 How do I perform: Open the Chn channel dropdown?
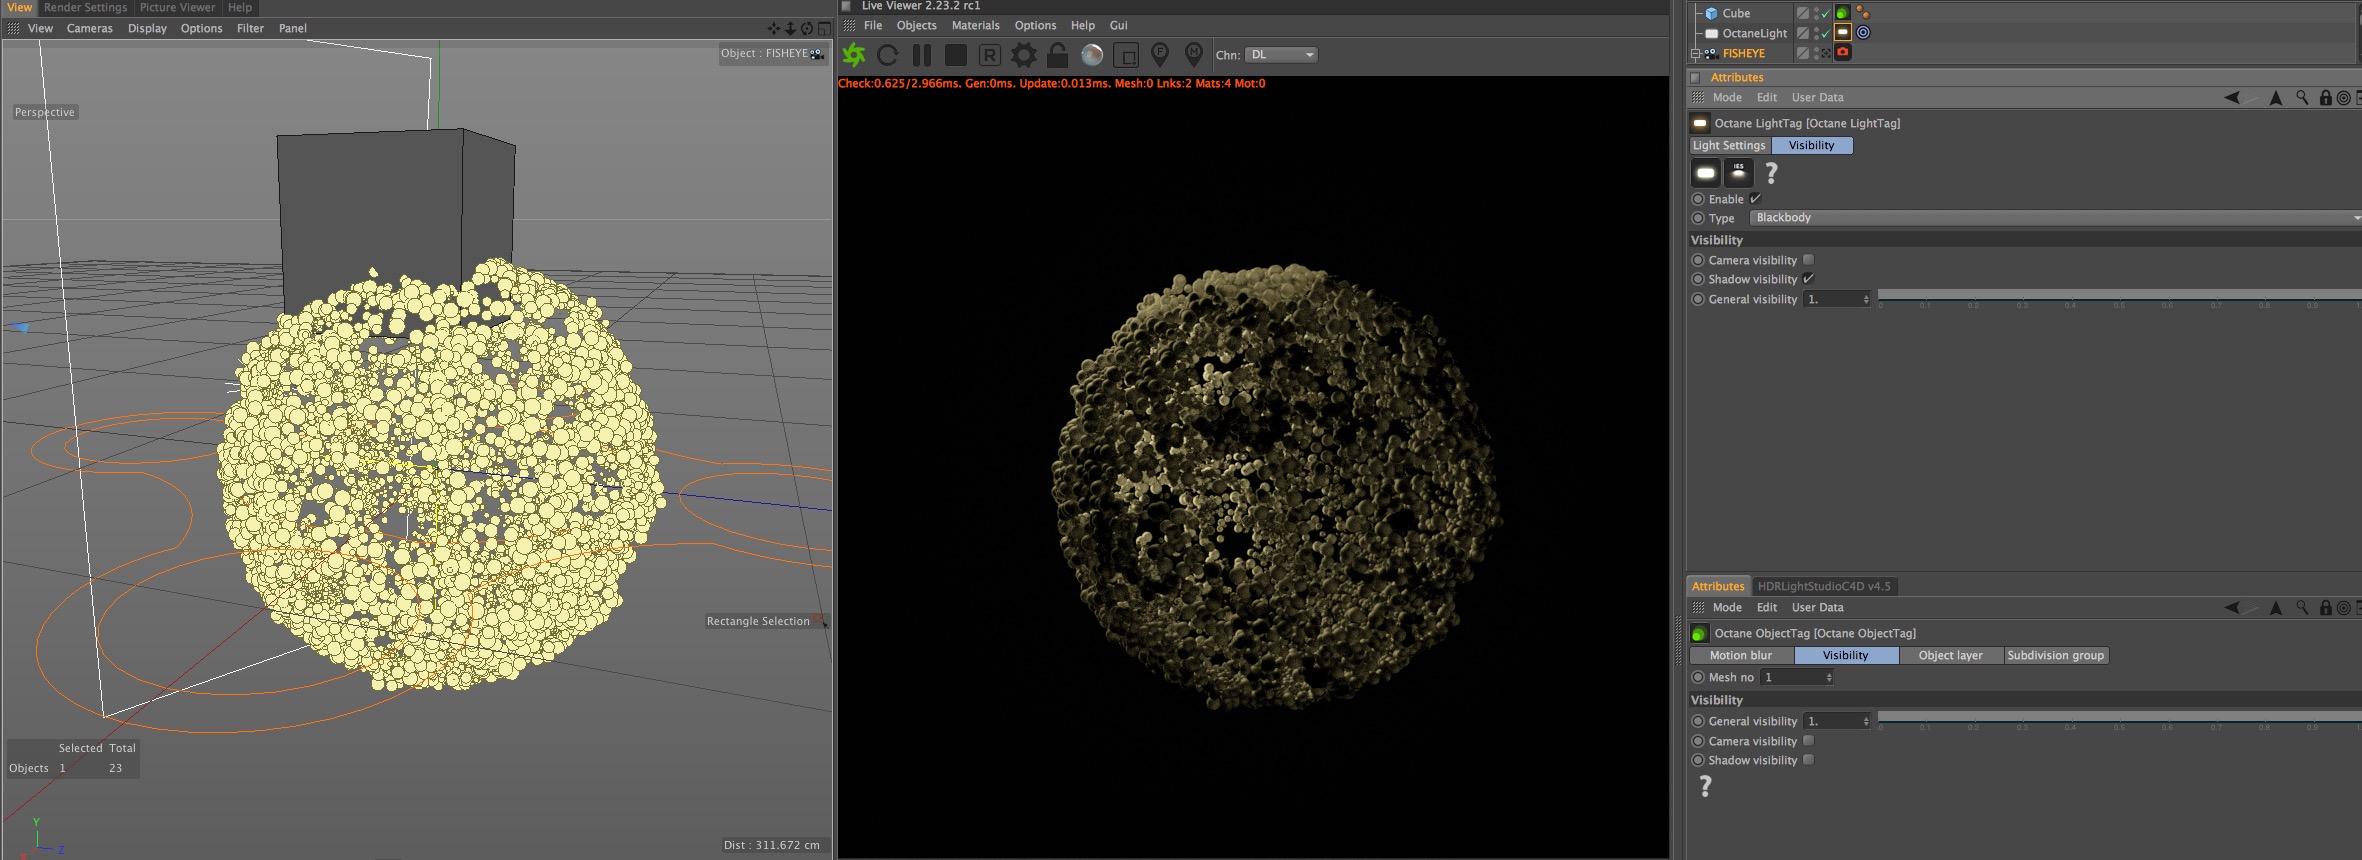[1281, 55]
